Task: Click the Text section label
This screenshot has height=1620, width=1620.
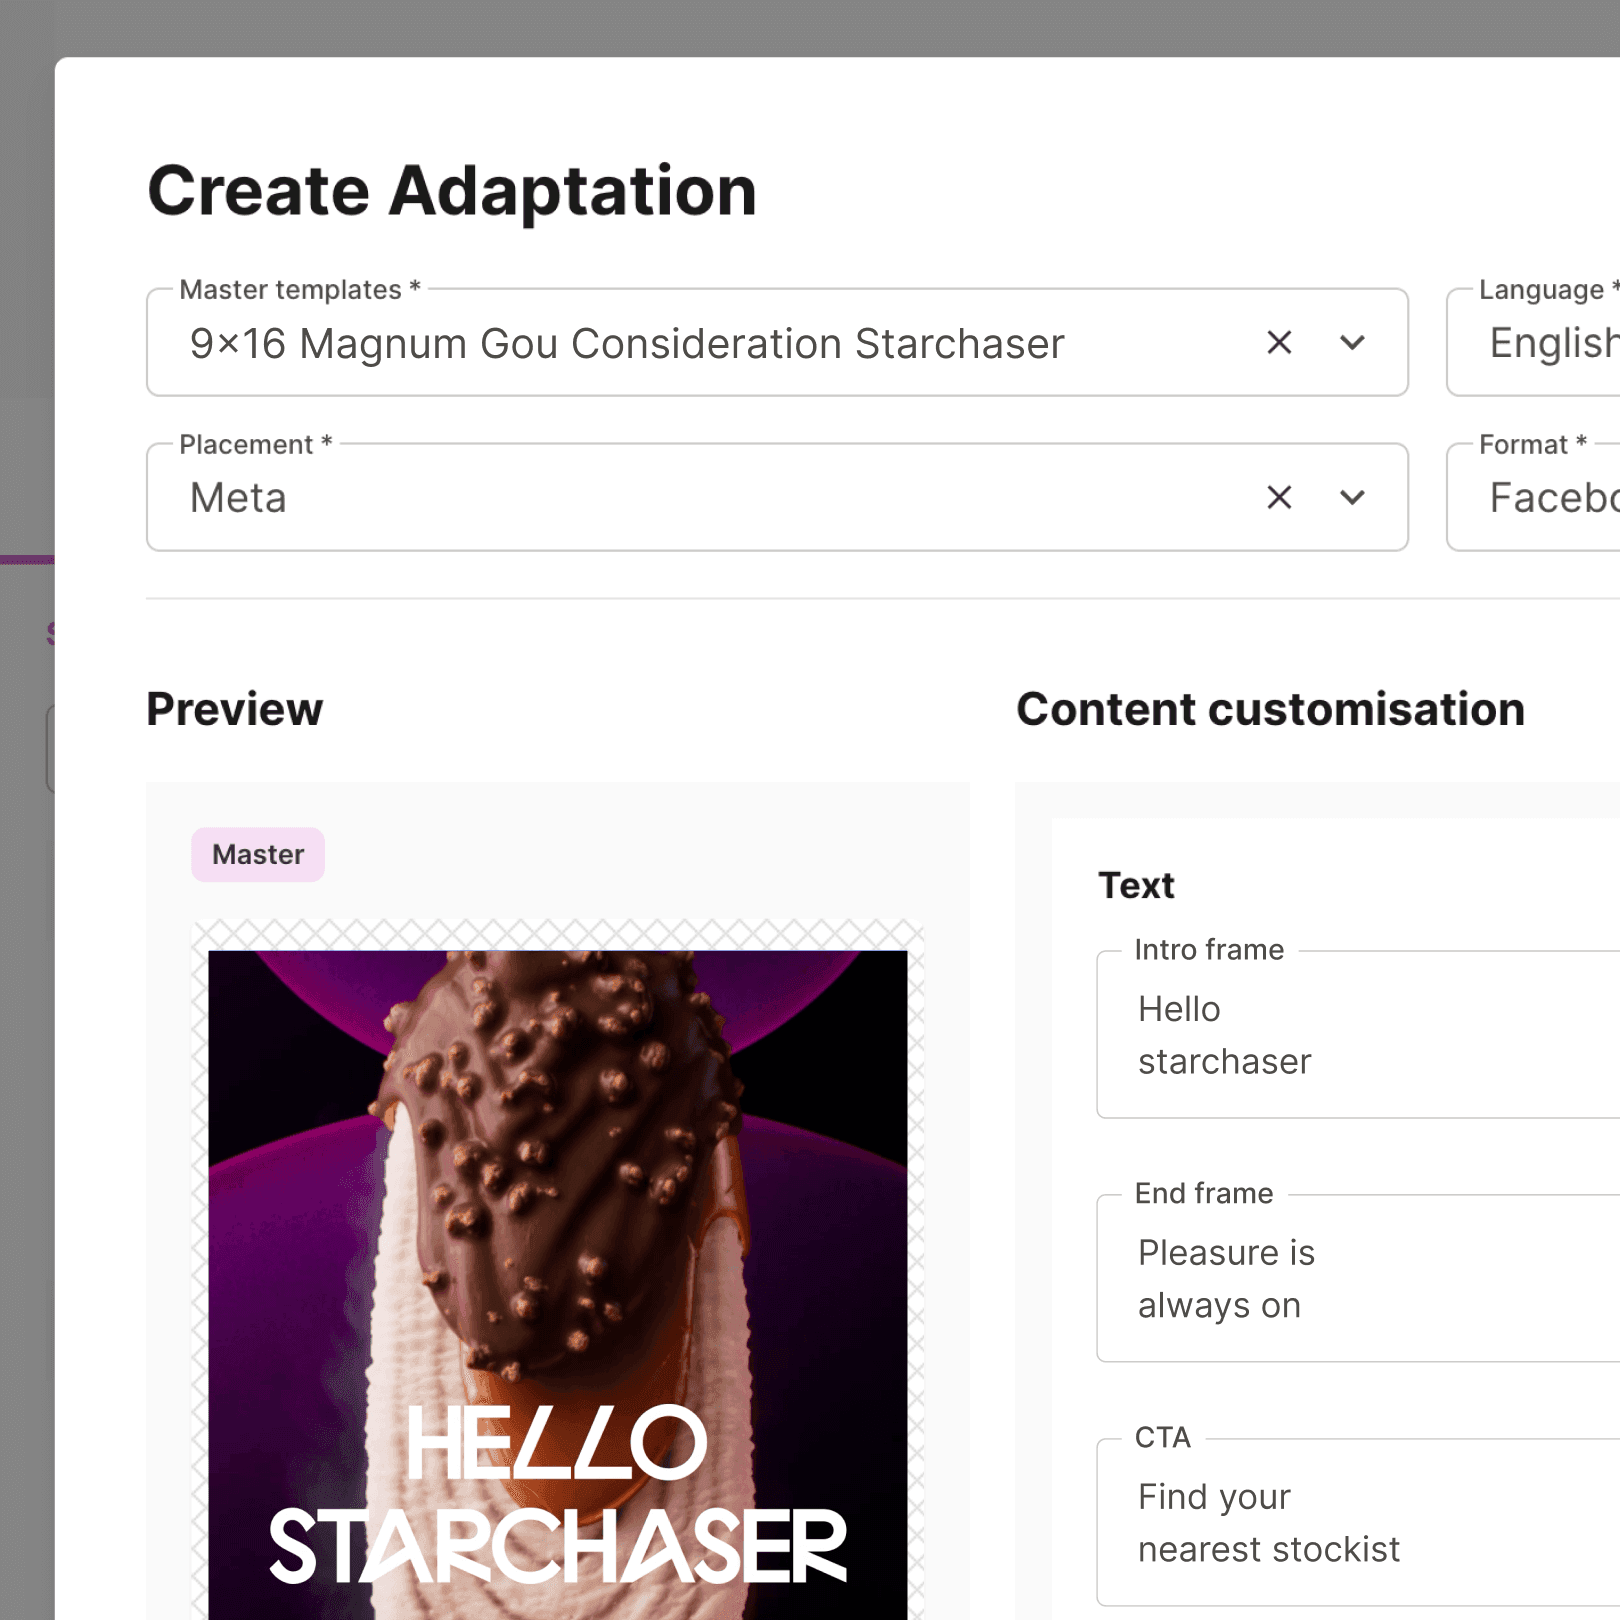Action: click(1136, 884)
